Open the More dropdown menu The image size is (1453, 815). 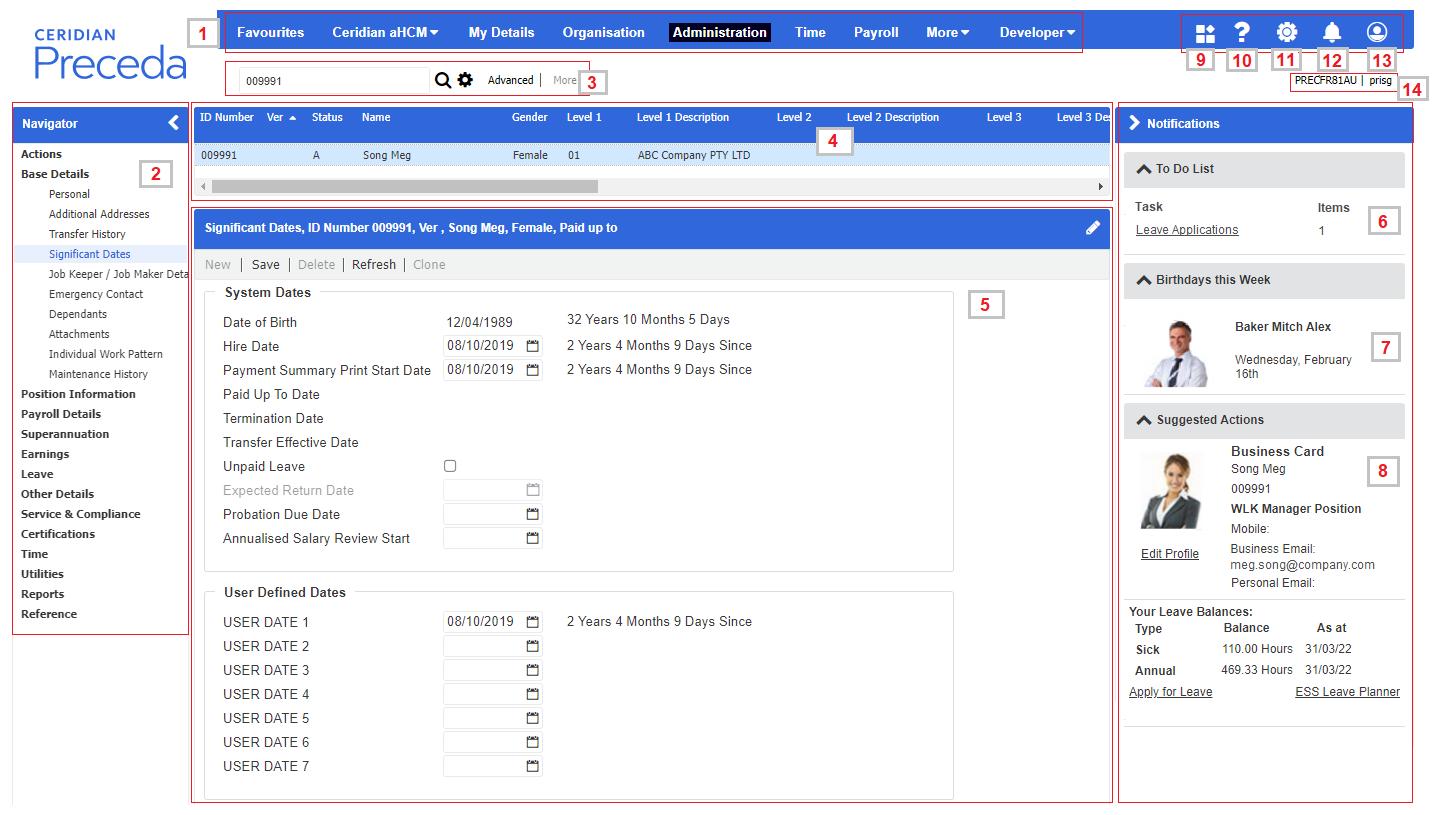pos(947,32)
